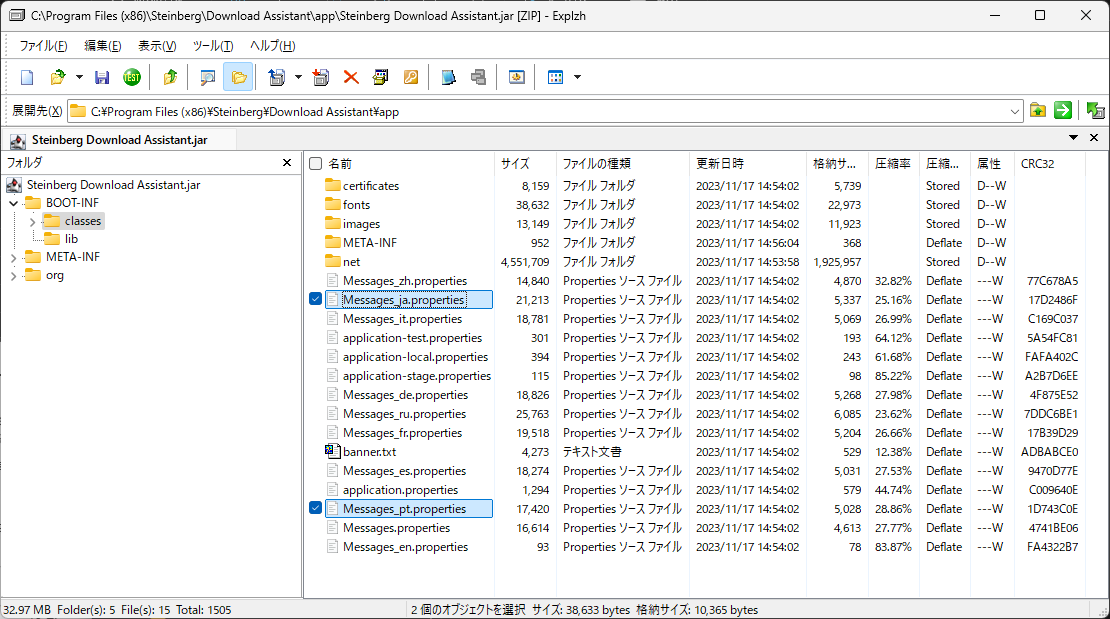The width and height of the screenshot is (1110, 619).
Task: Sort by the 属性 column header
Action: [990, 164]
